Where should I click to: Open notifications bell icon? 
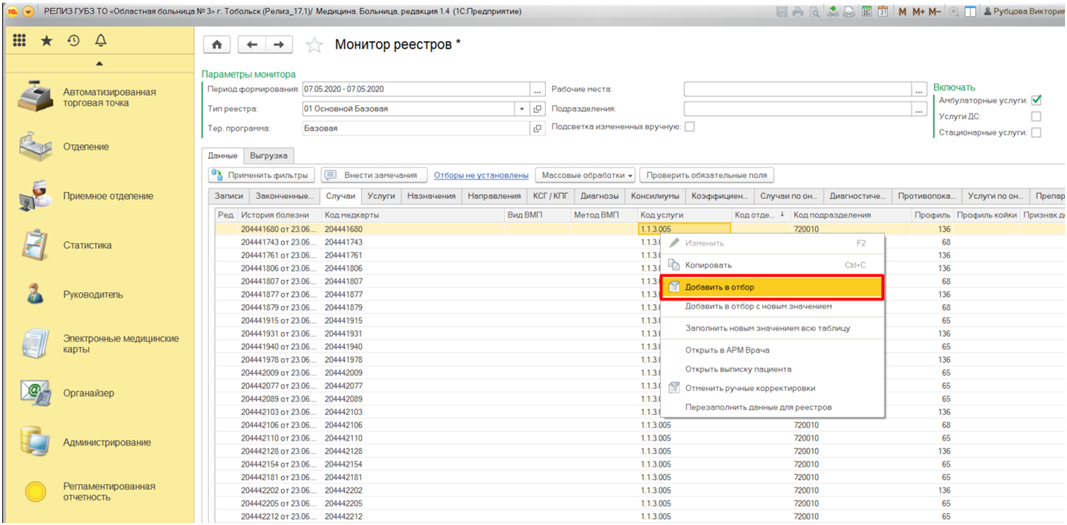click(x=100, y=41)
